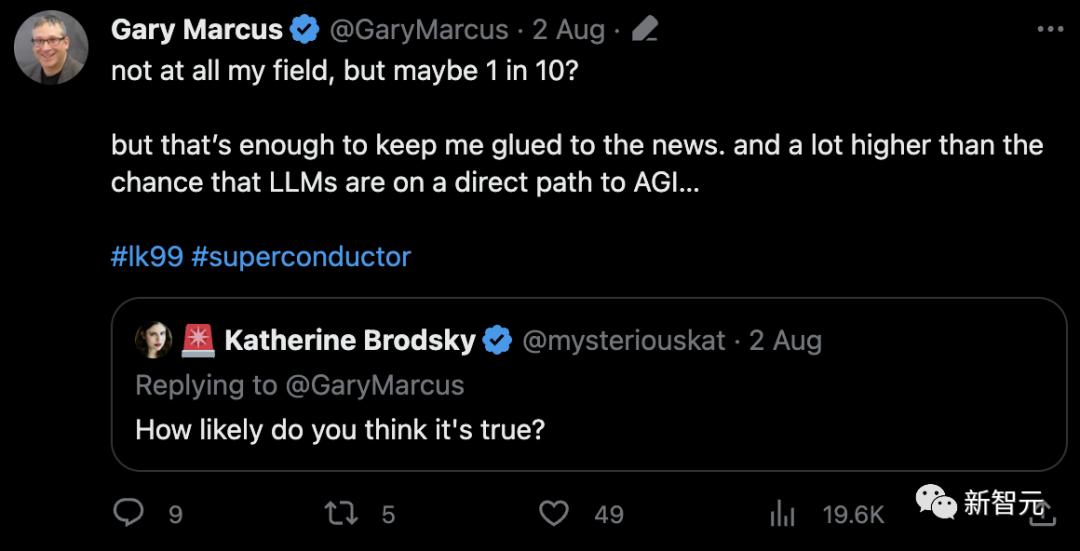Screen dimensions: 1080x551
Task: Click the Katherine Brodsky display name
Action: 350,341
